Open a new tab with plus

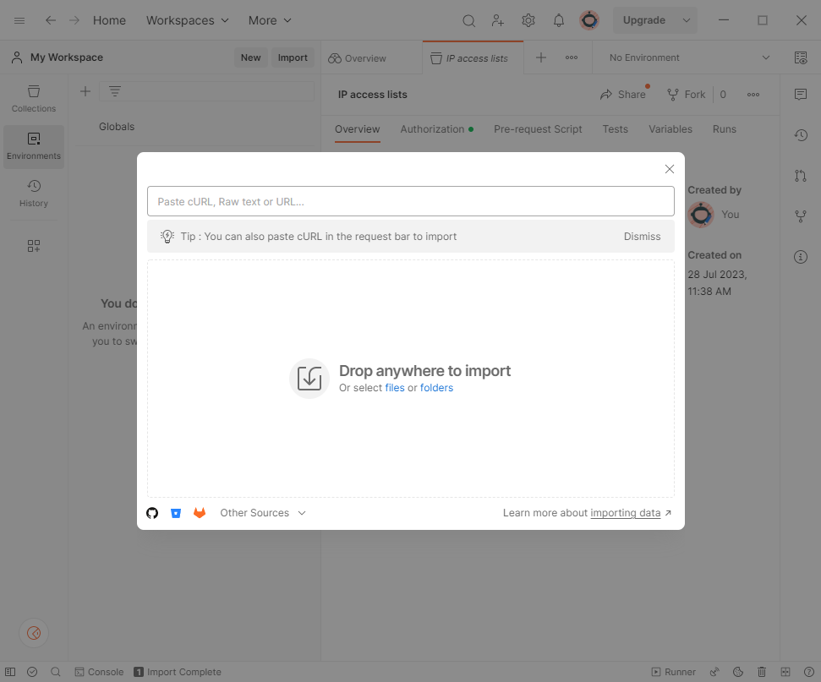[541, 58]
